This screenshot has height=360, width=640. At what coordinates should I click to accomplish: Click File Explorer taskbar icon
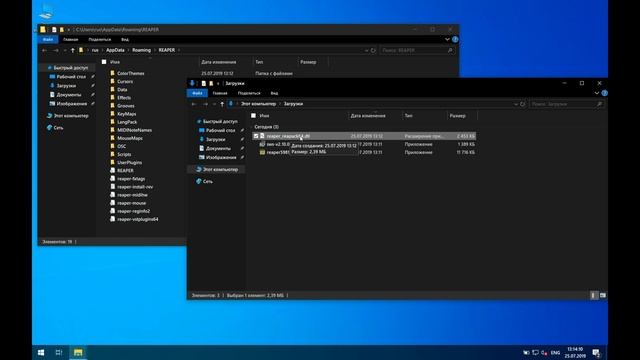coord(78,353)
